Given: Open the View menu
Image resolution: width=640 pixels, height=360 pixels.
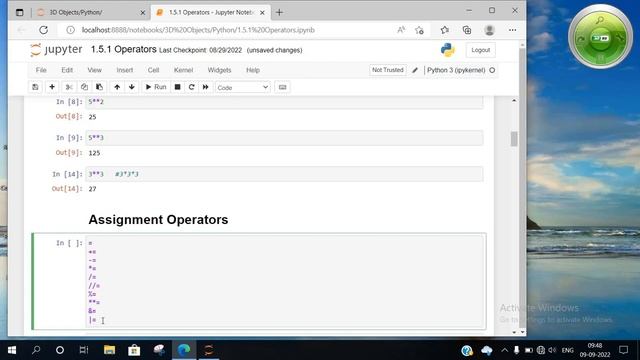Looking at the screenshot, I should click(x=94, y=70).
